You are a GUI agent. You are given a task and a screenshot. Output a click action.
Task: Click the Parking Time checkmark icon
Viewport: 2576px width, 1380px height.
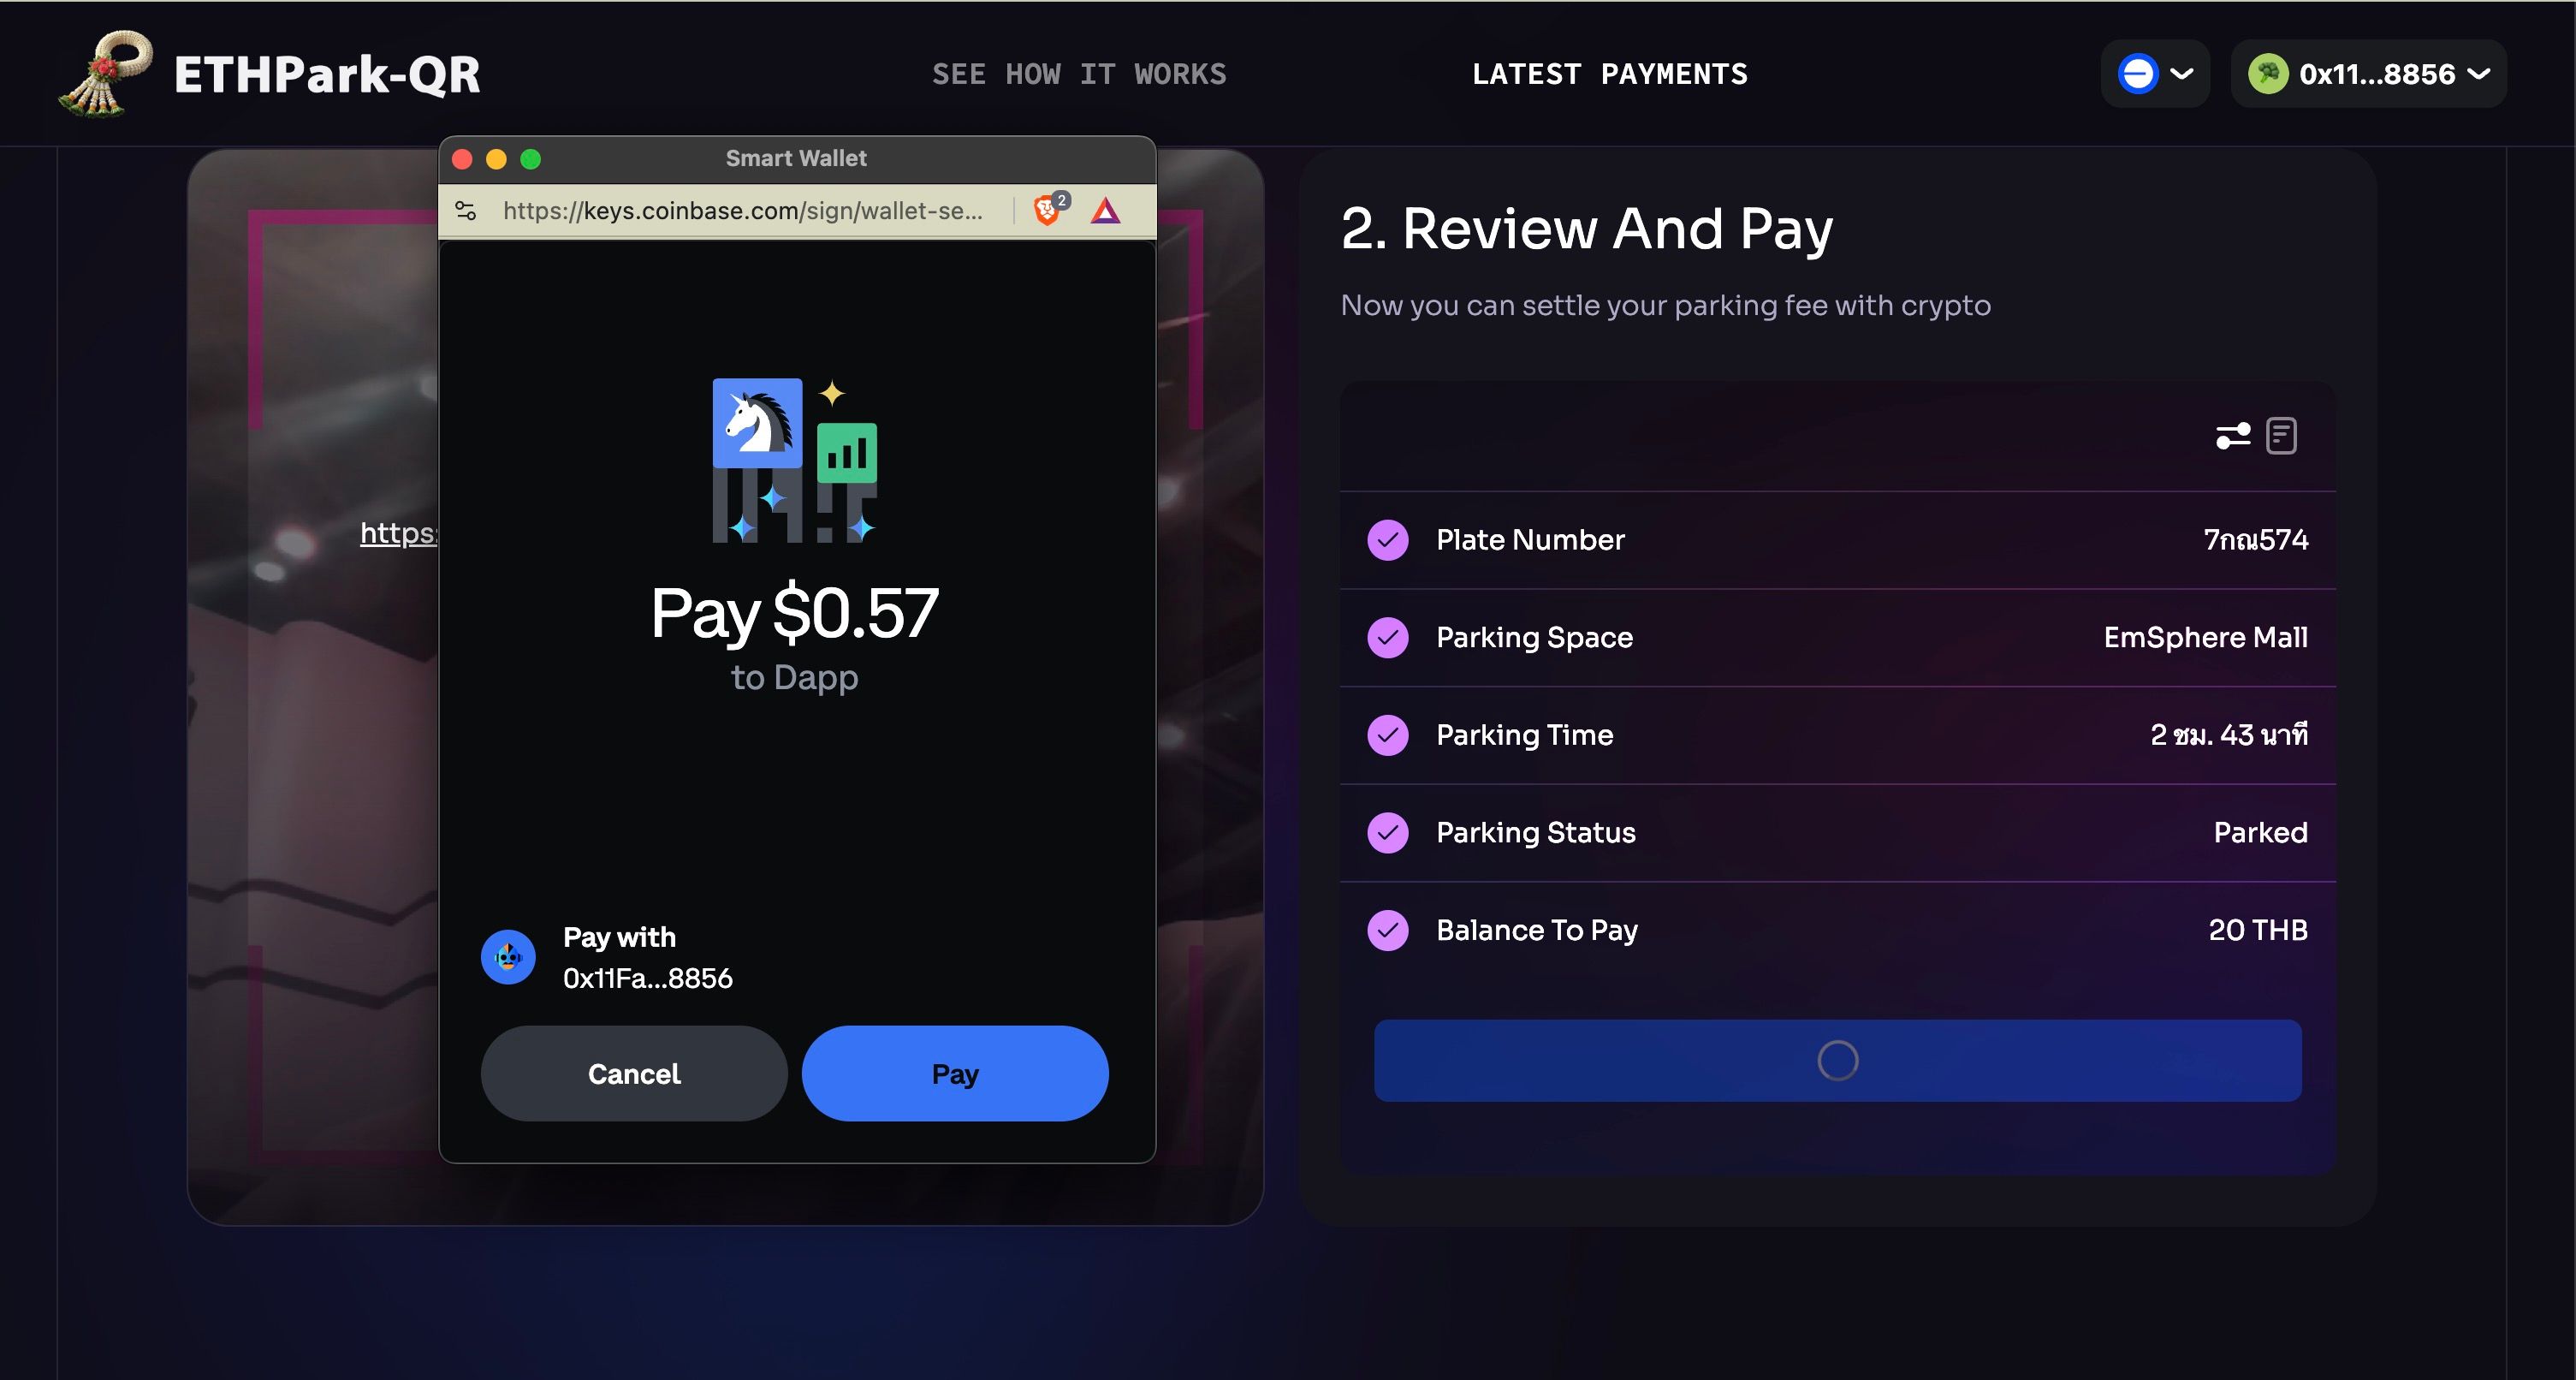(x=1388, y=735)
